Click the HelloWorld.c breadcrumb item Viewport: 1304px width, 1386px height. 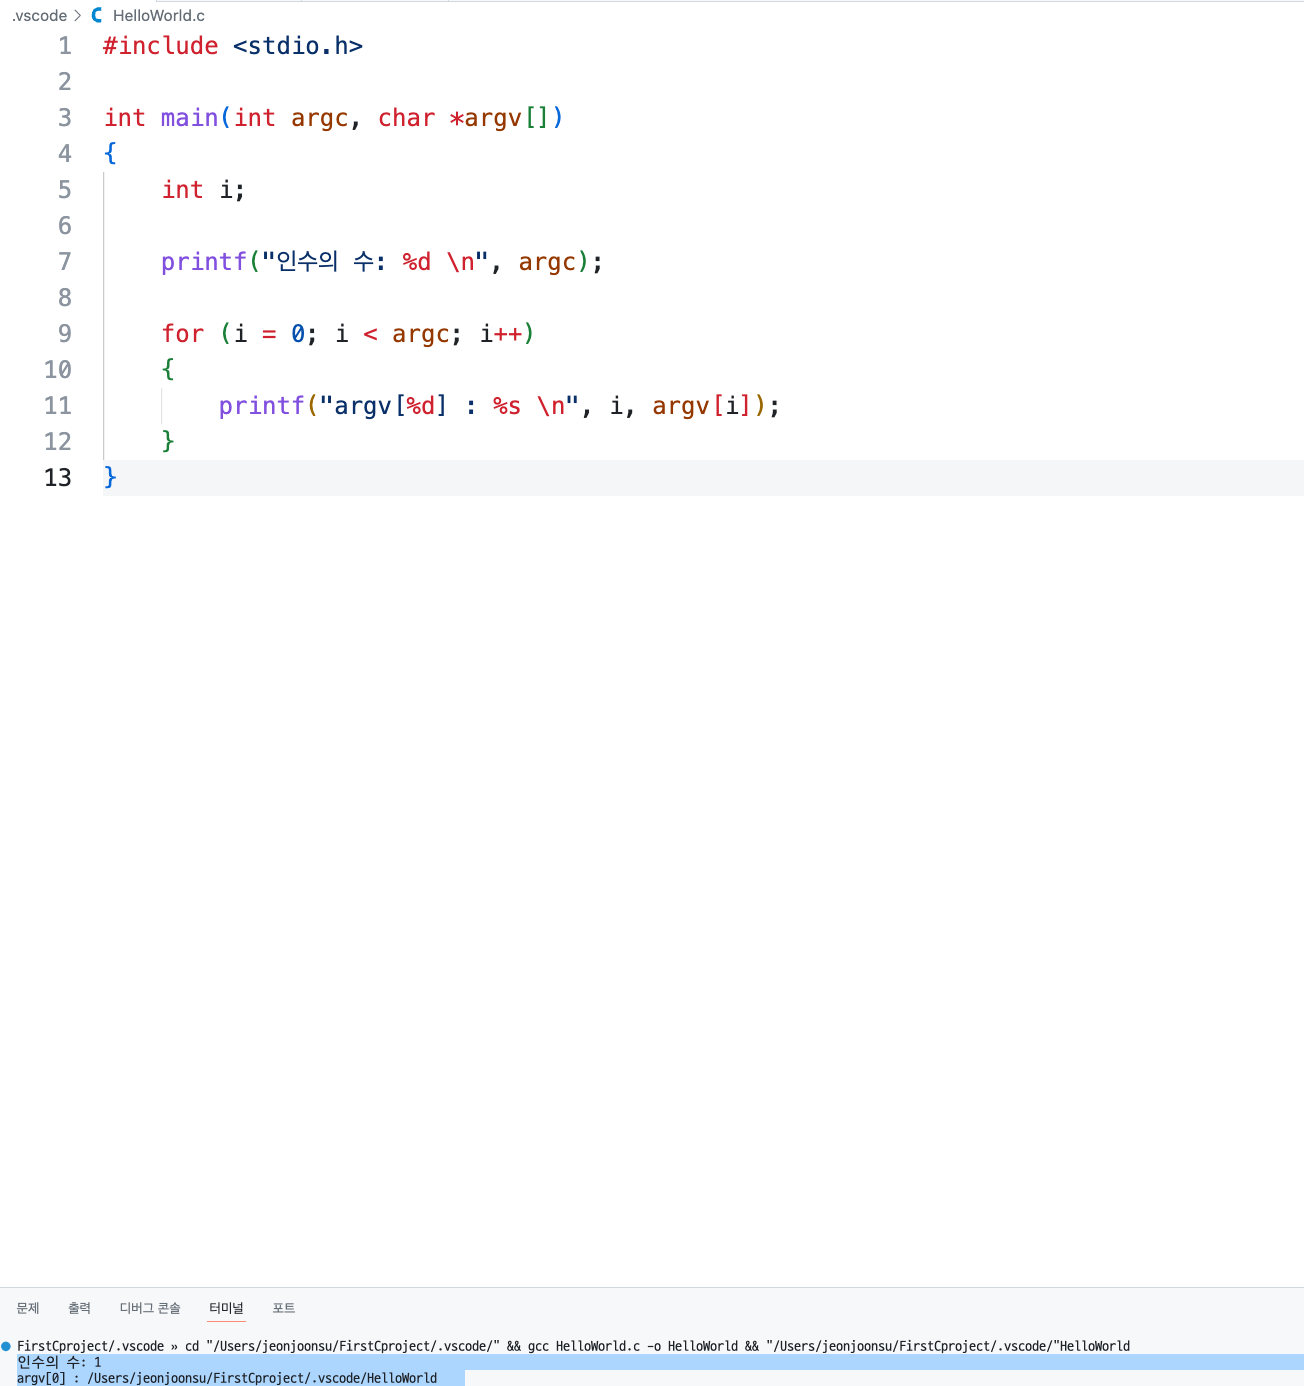[x=159, y=16]
